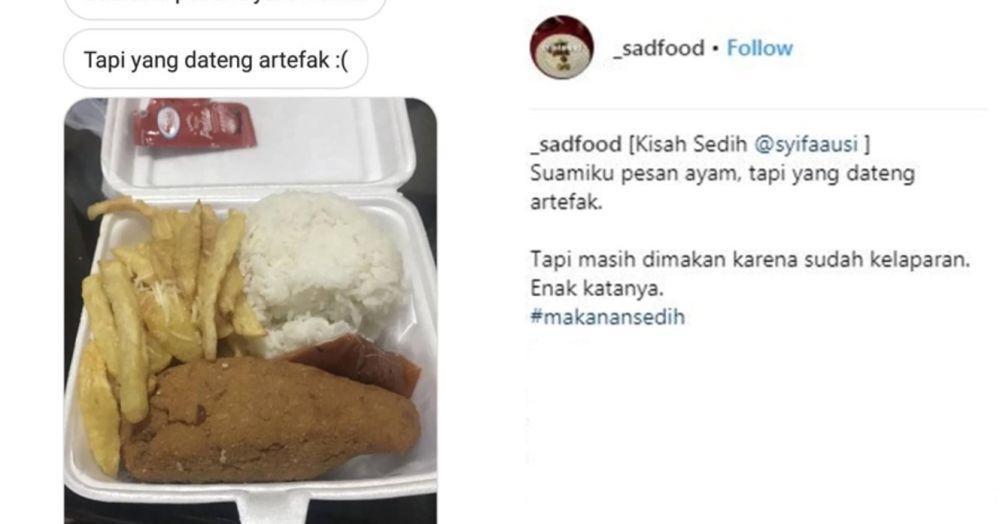Open the #makanansedih hashtag
This screenshot has width=1000, height=524.
tap(607, 317)
